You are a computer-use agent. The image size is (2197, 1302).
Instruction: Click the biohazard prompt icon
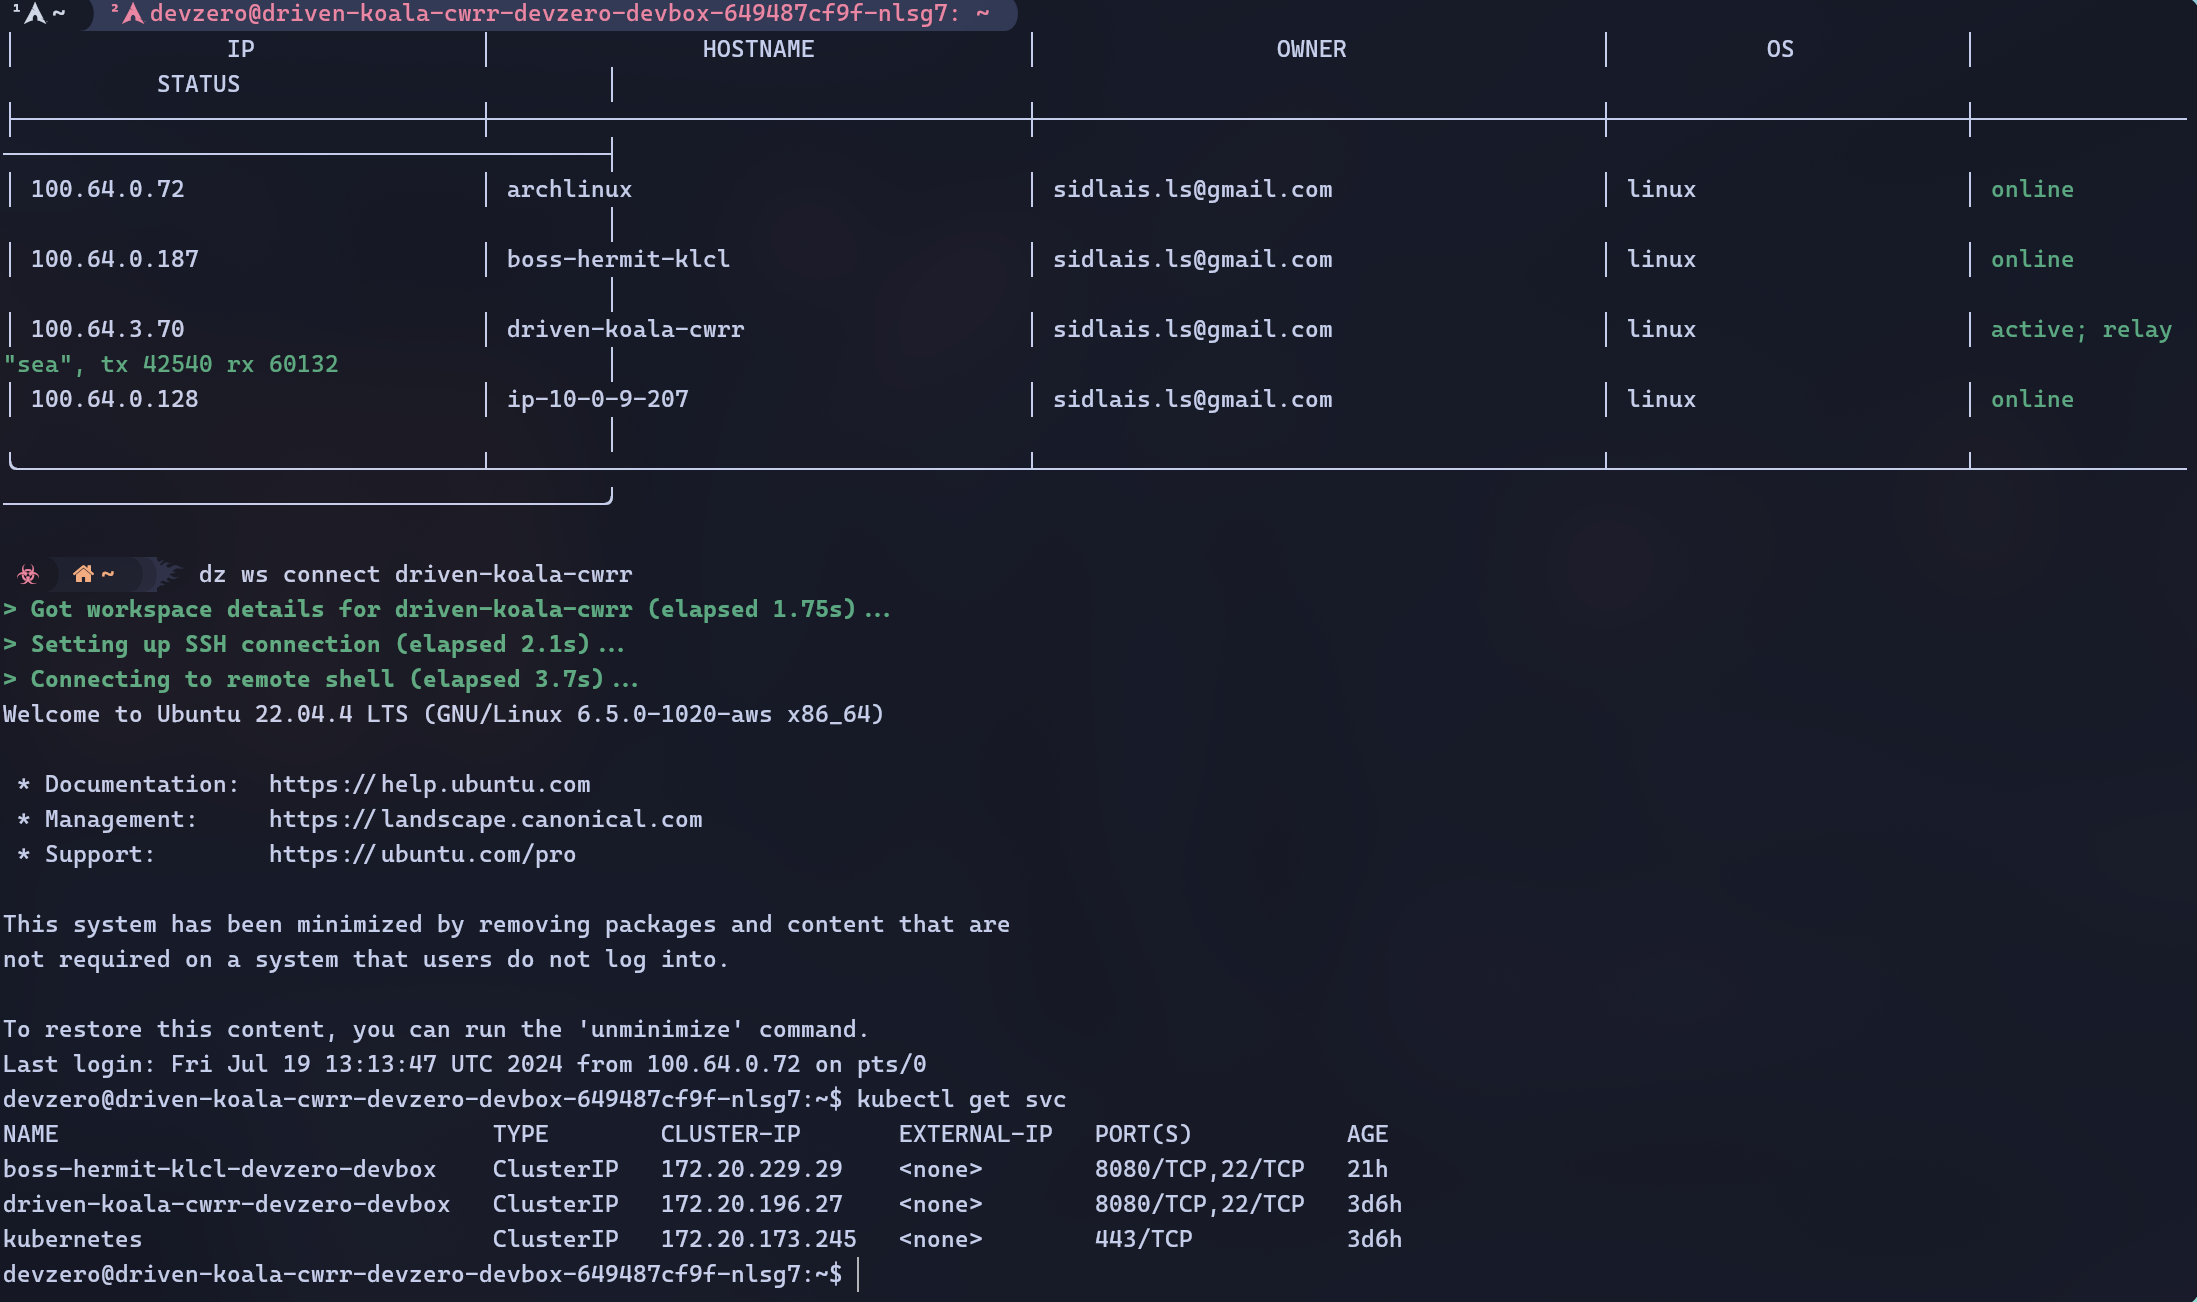tap(28, 574)
